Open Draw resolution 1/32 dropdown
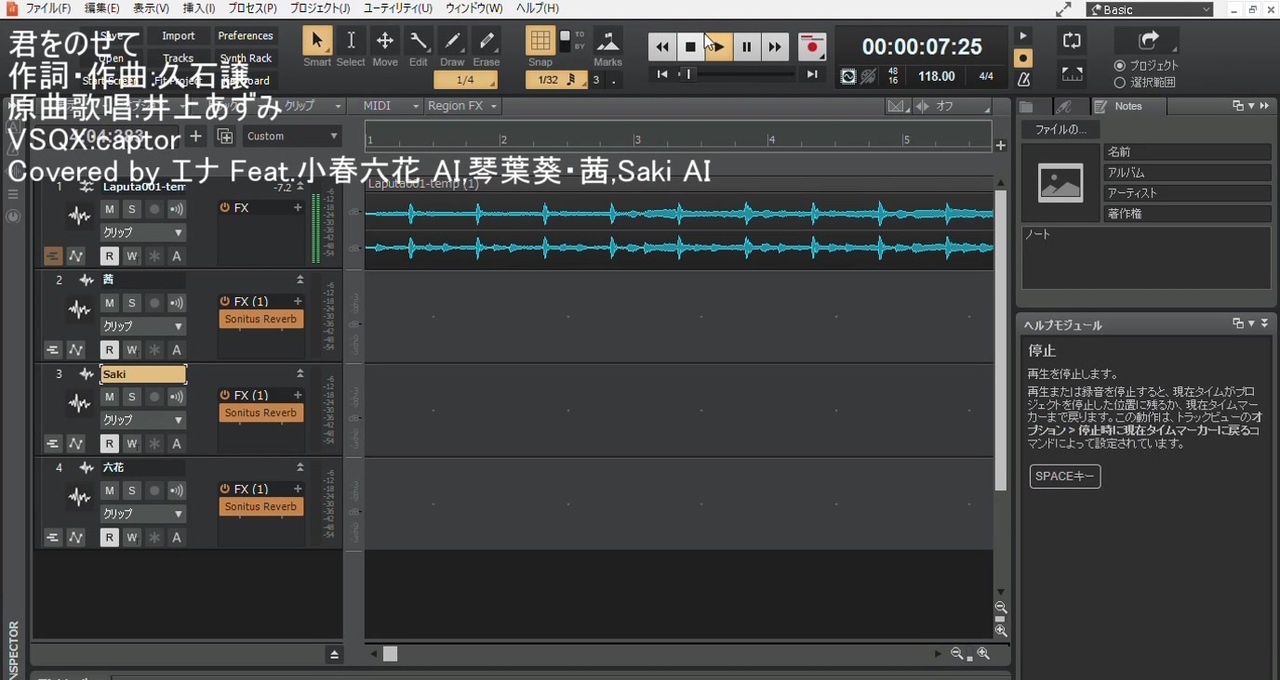This screenshot has width=1280, height=680. tap(556, 80)
